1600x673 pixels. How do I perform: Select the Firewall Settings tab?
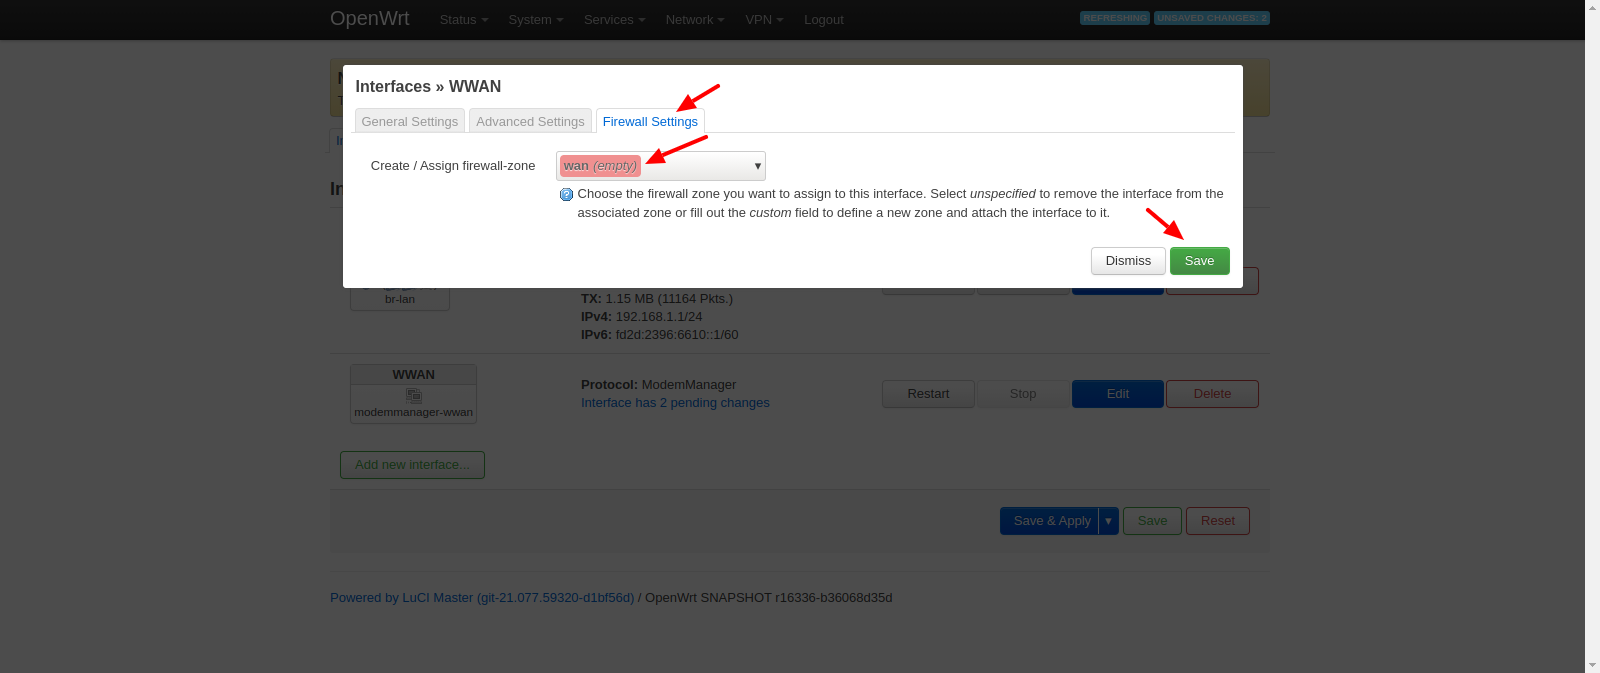(650, 121)
